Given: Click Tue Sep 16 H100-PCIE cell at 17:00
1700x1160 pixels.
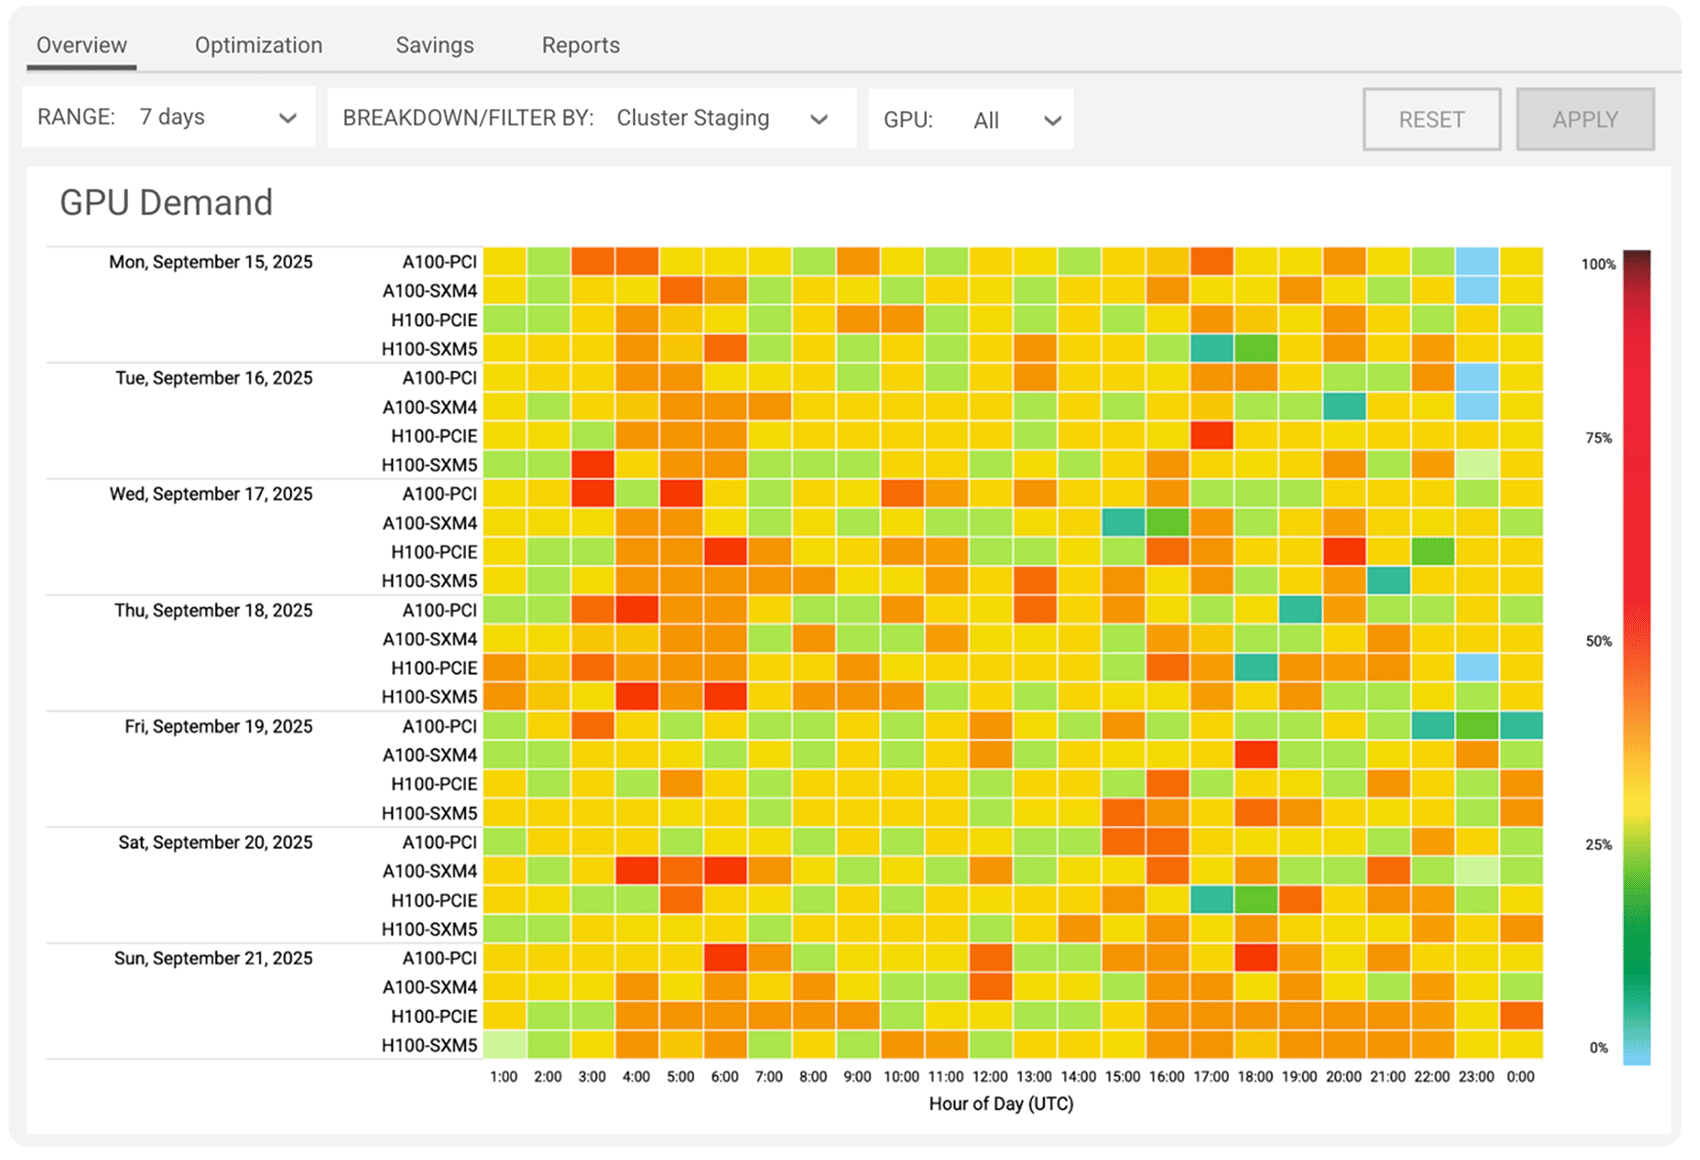Looking at the screenshot, I should pyautogui.click(x=1211, y=436).
